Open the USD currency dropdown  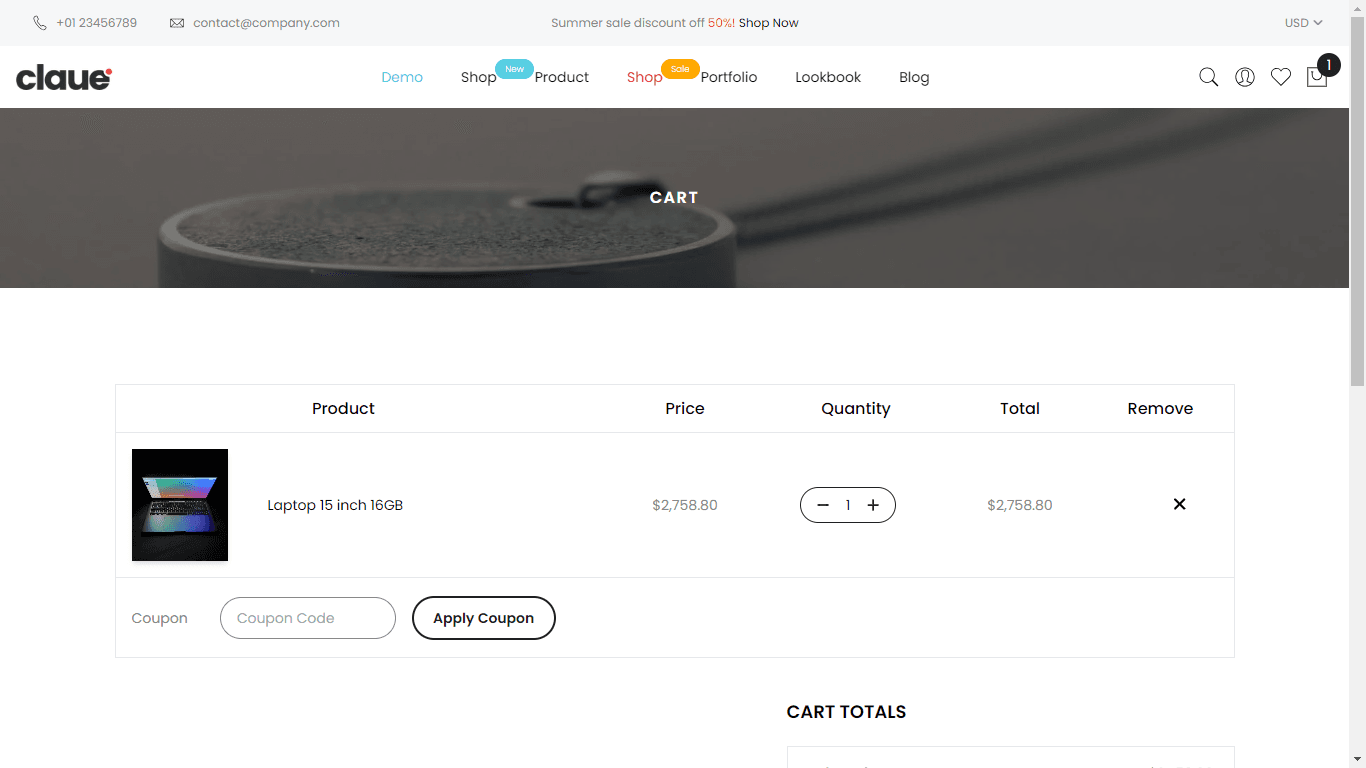1304,23
